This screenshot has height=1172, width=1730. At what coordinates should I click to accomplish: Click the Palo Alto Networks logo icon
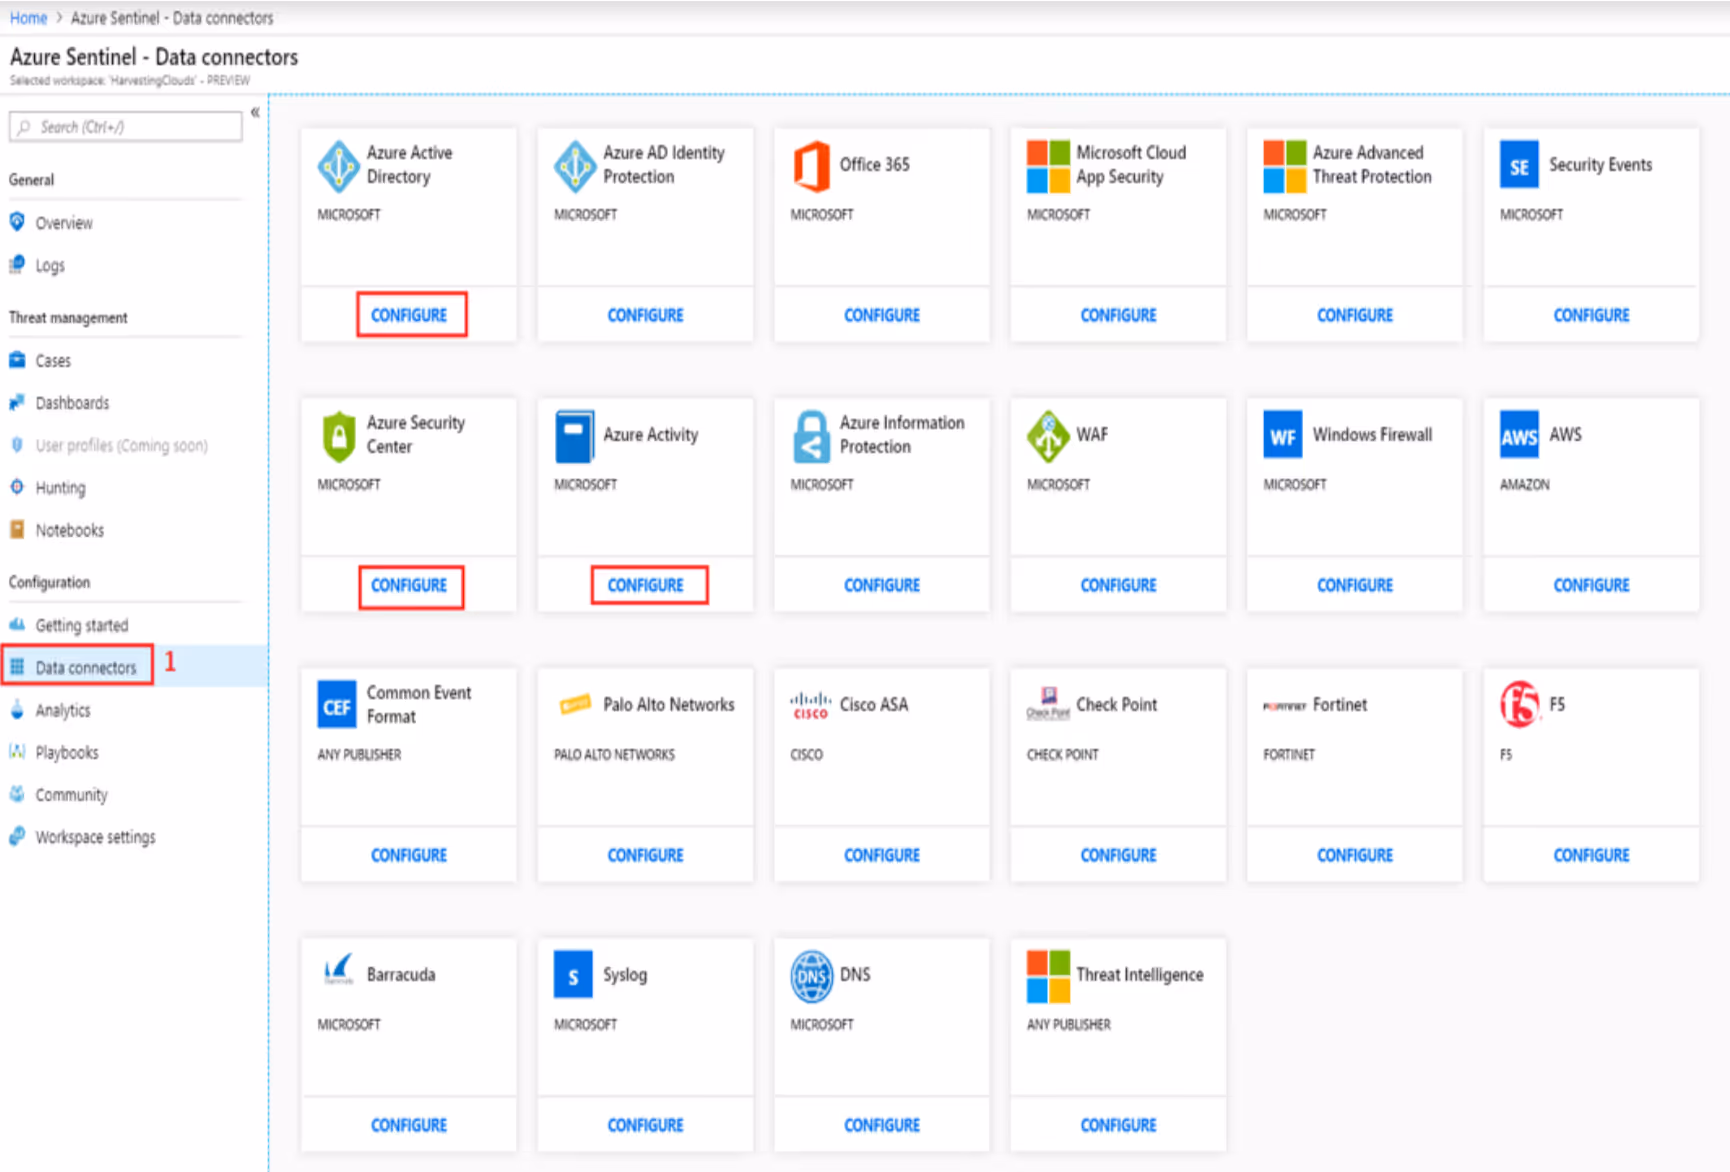575,705
